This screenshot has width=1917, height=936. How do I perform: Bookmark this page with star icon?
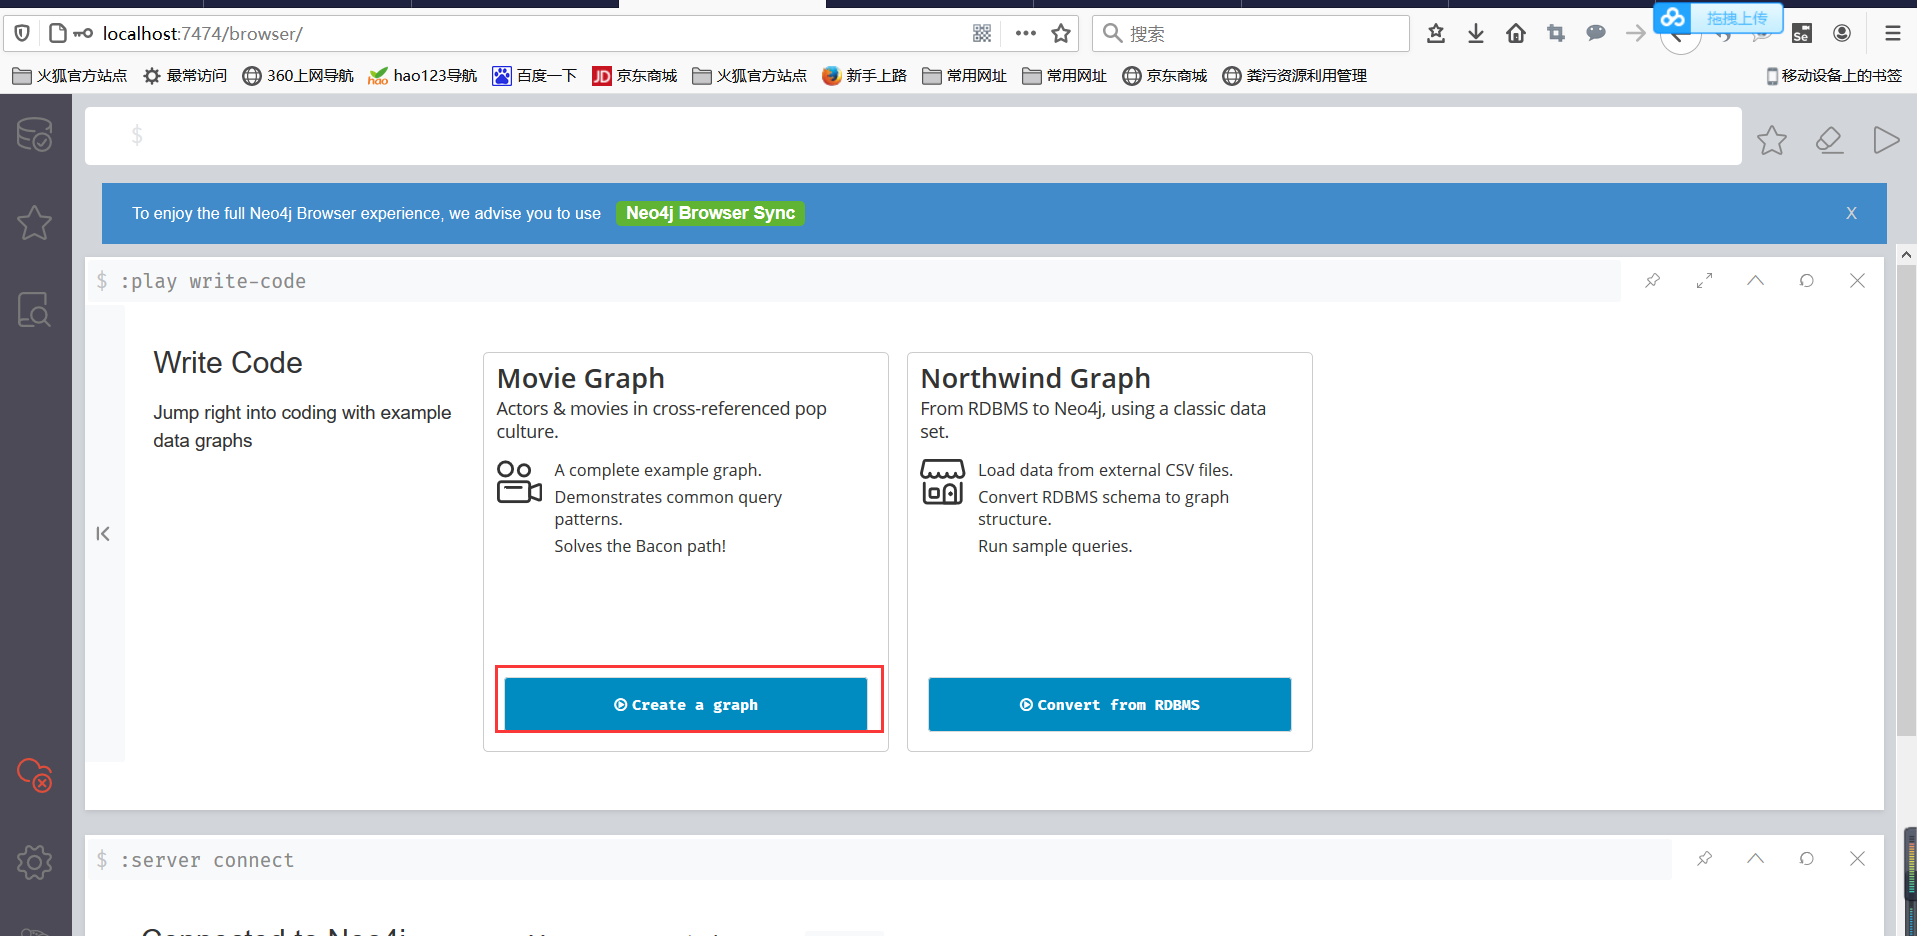(1061, 34)
